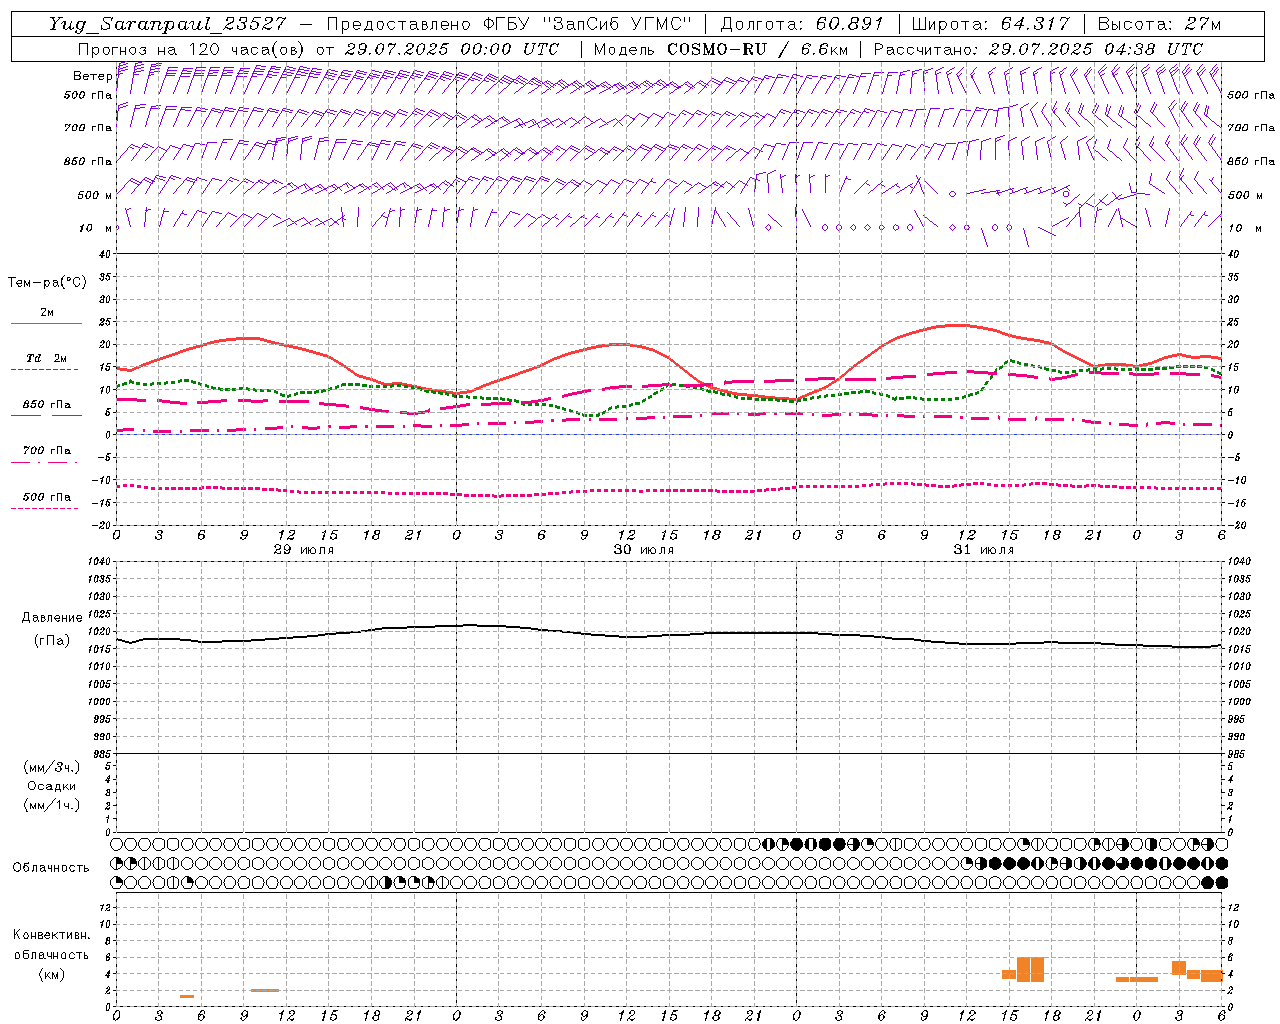Click the Конвективн. облачность label

(51, 945)
